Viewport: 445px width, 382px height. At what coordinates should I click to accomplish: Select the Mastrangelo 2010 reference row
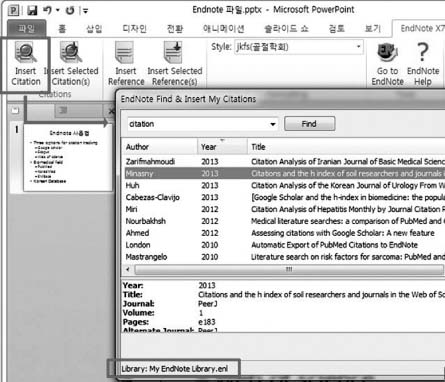pos(283,257)
